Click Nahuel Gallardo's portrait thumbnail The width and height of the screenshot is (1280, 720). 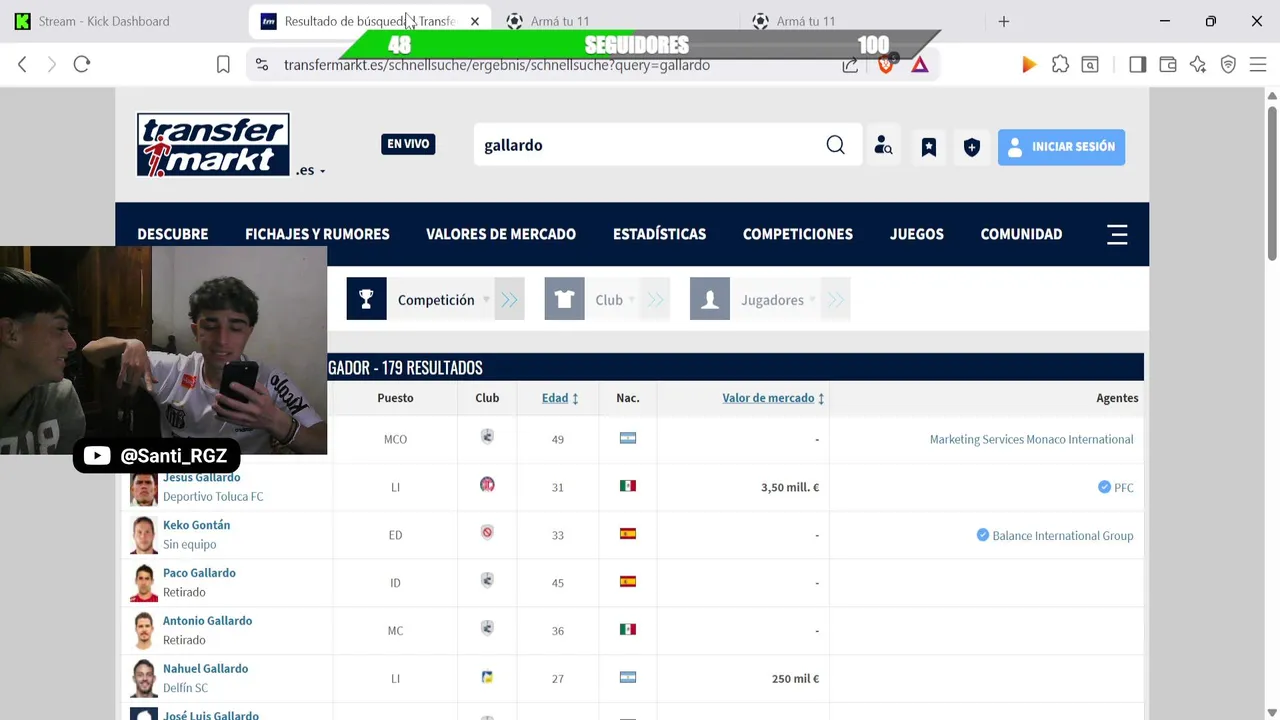(144, 679)
